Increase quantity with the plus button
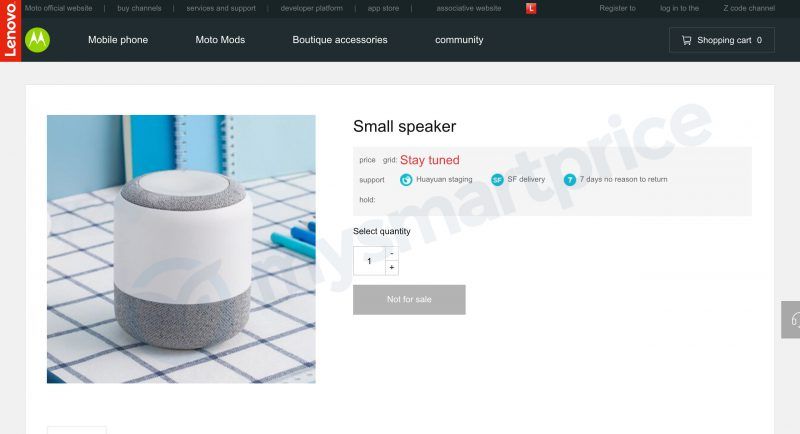800x434 pixels. (392, 268)
